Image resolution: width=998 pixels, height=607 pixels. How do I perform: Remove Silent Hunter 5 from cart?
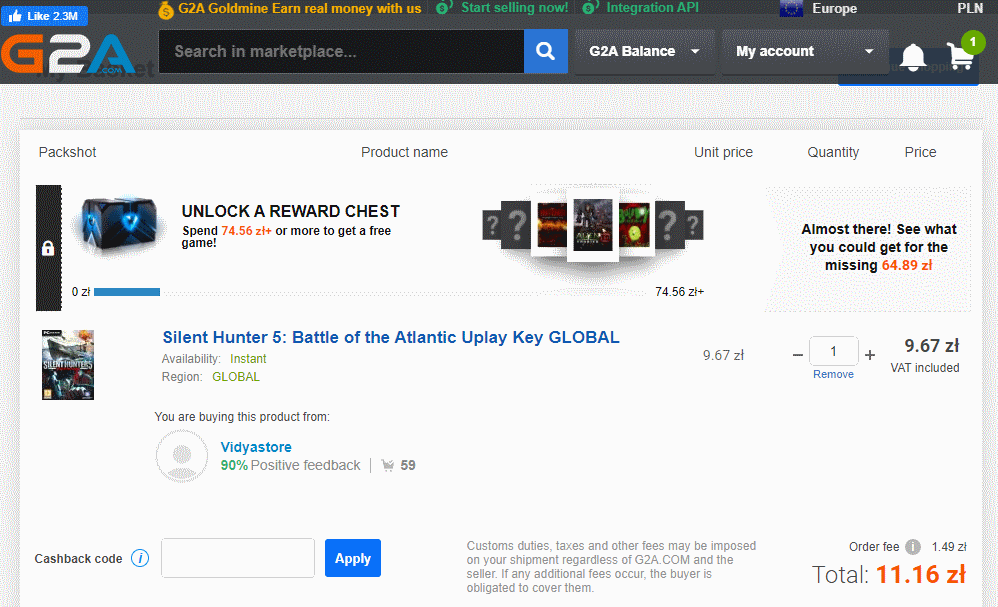[833, 374]
